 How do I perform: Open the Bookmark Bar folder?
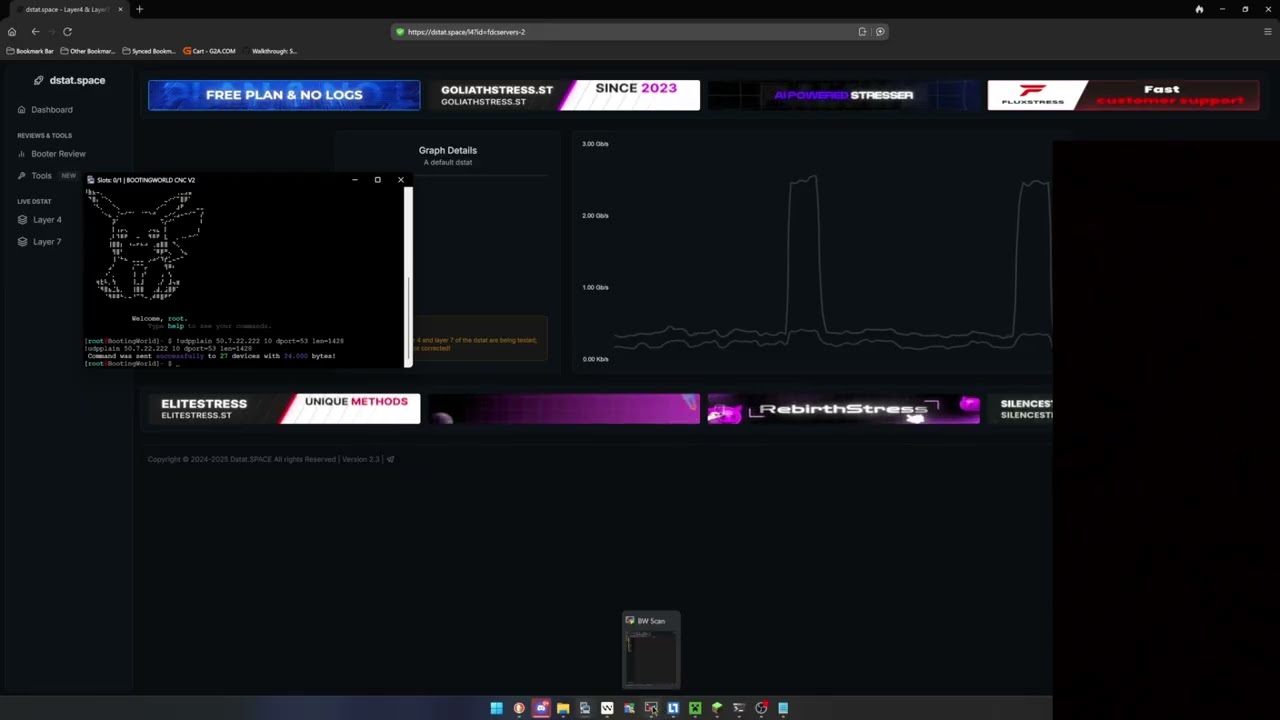(30, 51)
